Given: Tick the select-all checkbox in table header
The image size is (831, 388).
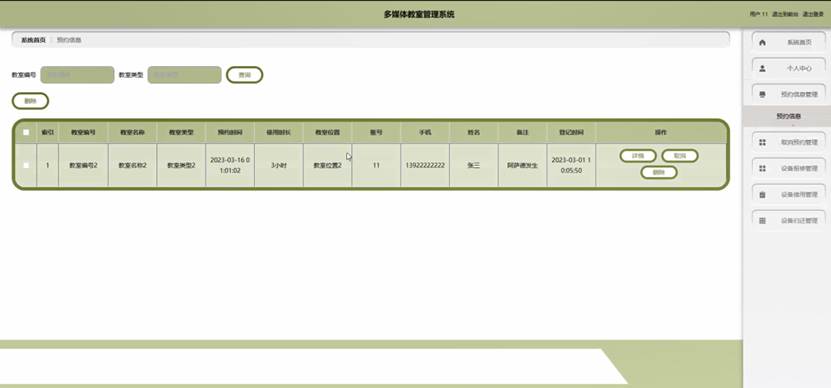Looking at the screenshot, I should (x=26, y=133).
